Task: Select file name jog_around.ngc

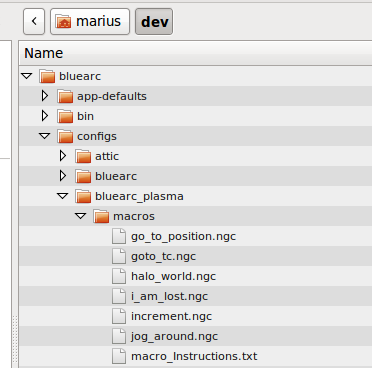Action: (174, 337)
